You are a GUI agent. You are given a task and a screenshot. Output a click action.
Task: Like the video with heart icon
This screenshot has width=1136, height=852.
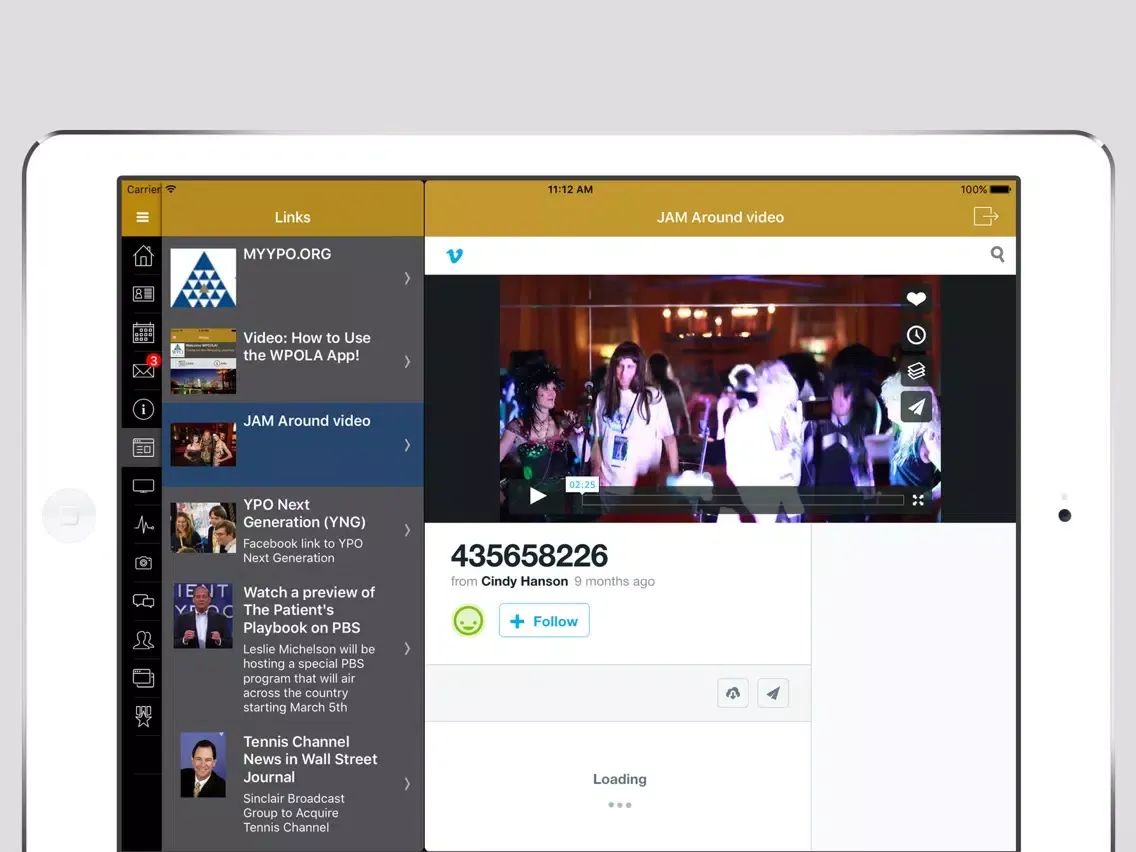tap(916, 298)
